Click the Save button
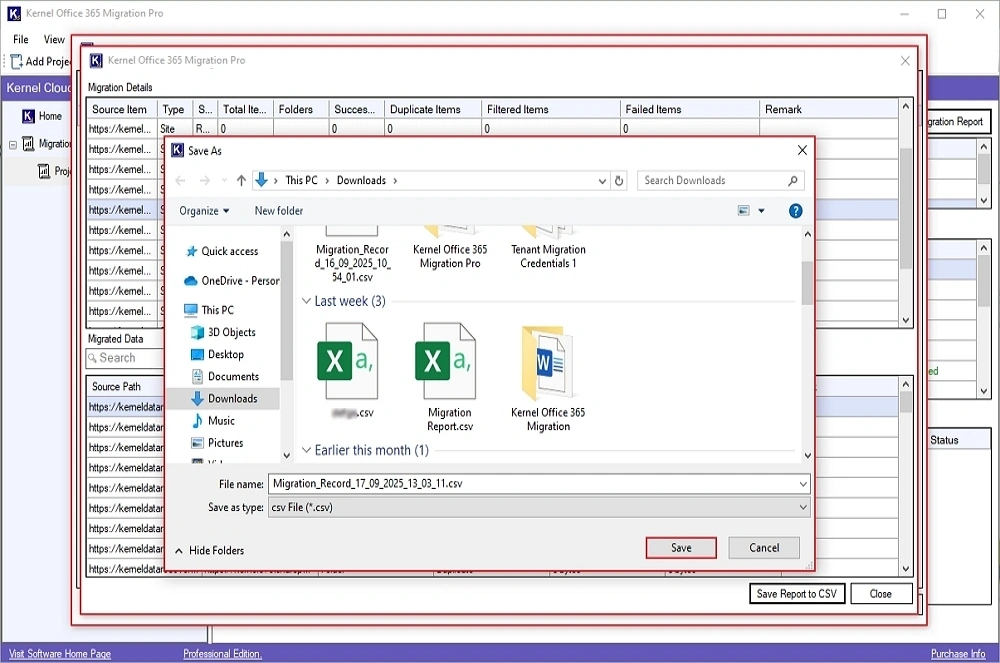Image resolution: width=1000 pixels, height=663 pixels. pyautogui.click(x=681, y=547)
